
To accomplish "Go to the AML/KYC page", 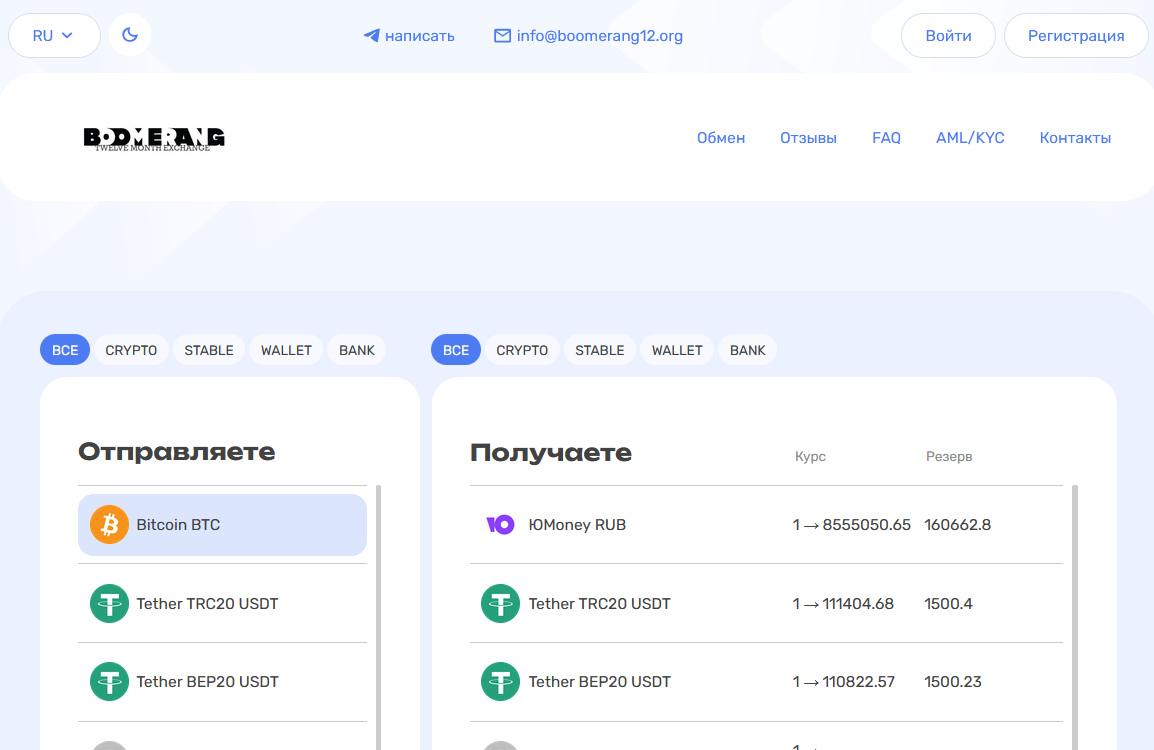I will pos(970,138).
